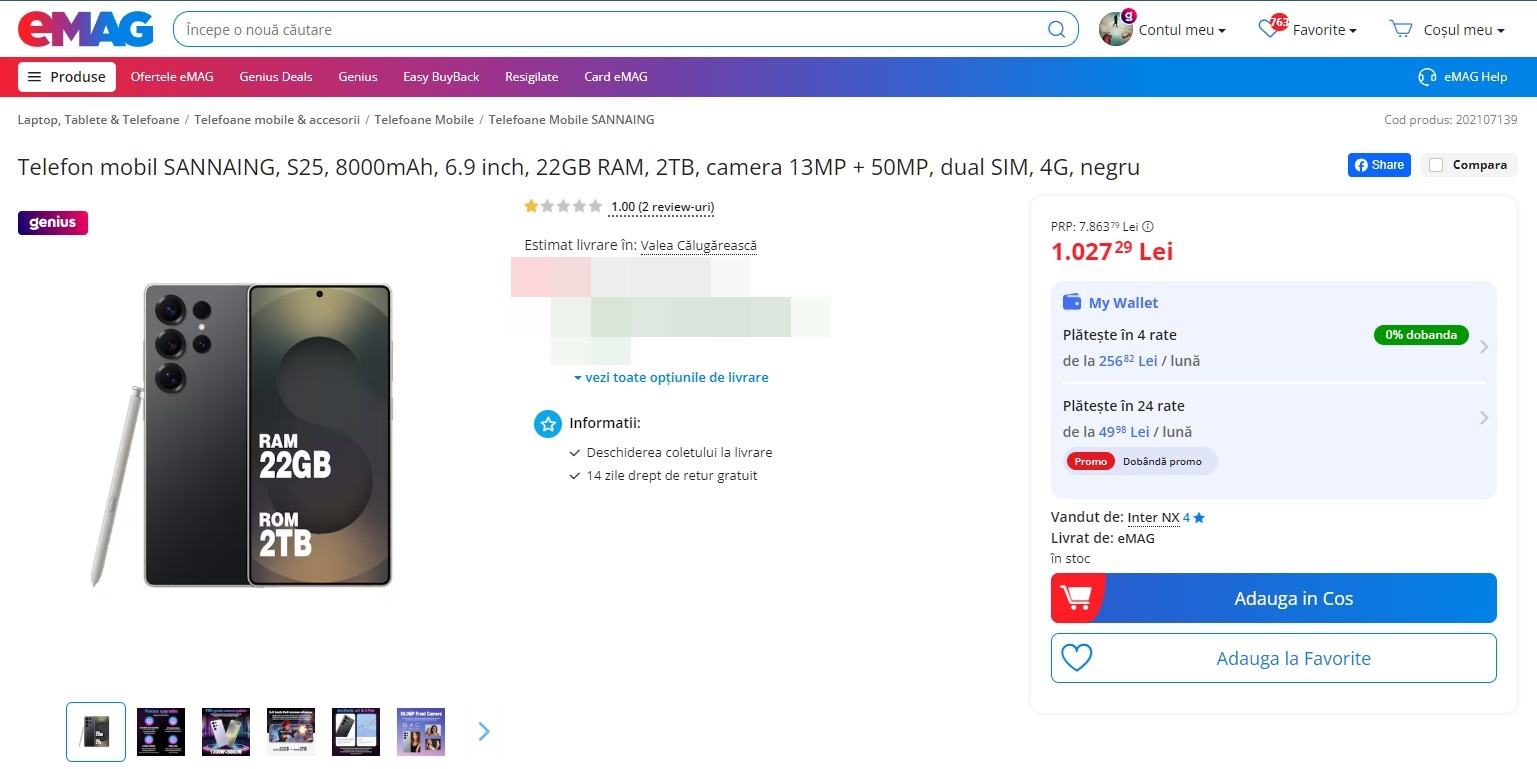Click the Adauga la Favorite button
1537x769 pixels.
click(1273, 658)
